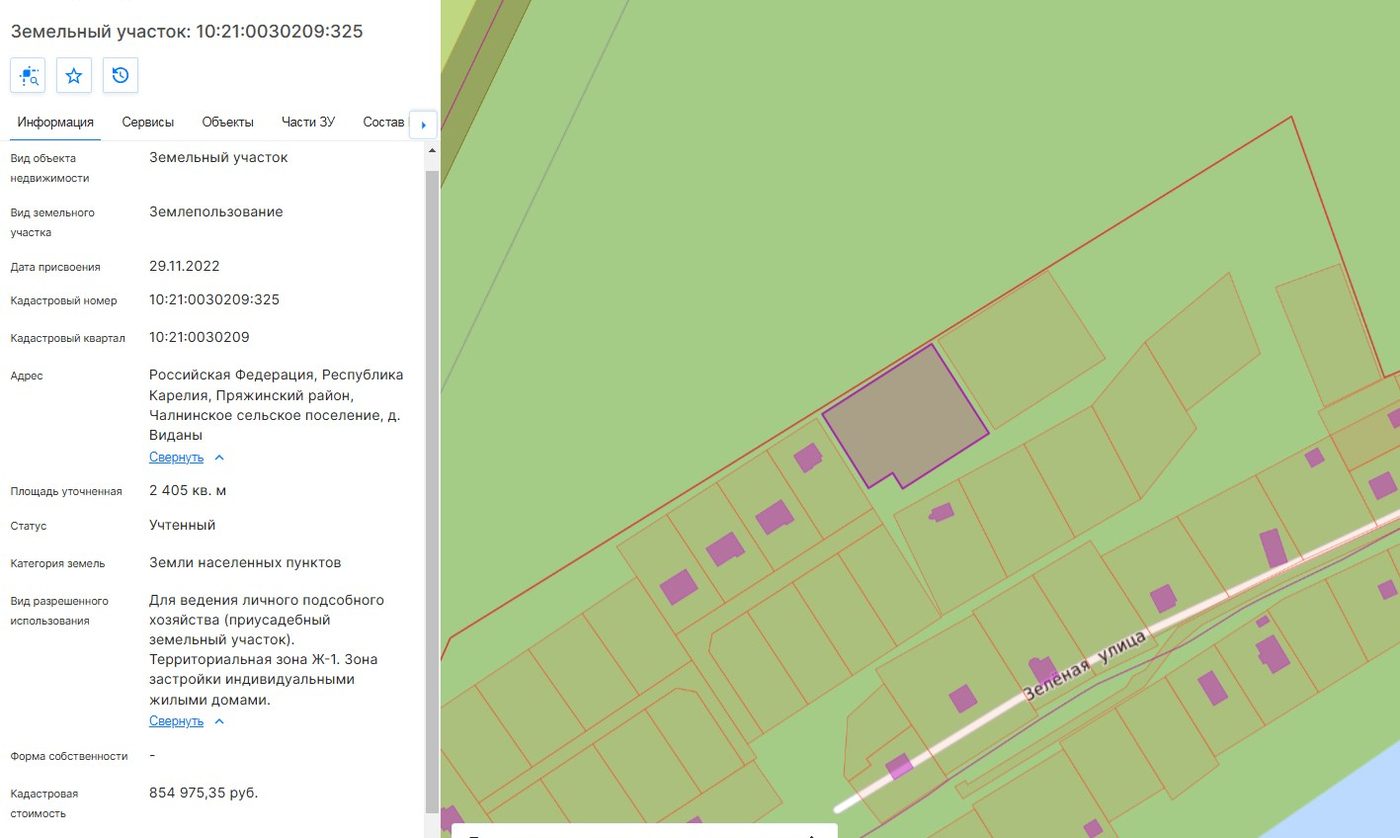Switch to the Сервисы tab

pos(148,122)
